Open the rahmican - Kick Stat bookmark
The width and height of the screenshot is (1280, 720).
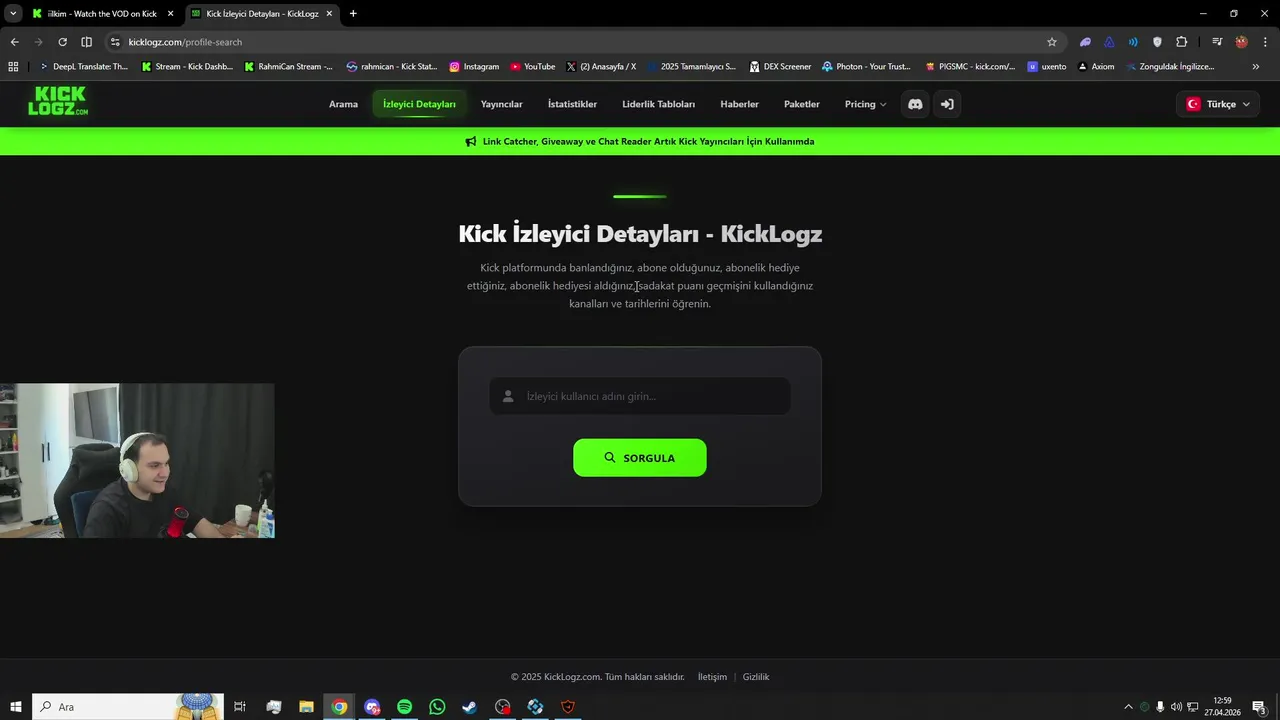392,67
